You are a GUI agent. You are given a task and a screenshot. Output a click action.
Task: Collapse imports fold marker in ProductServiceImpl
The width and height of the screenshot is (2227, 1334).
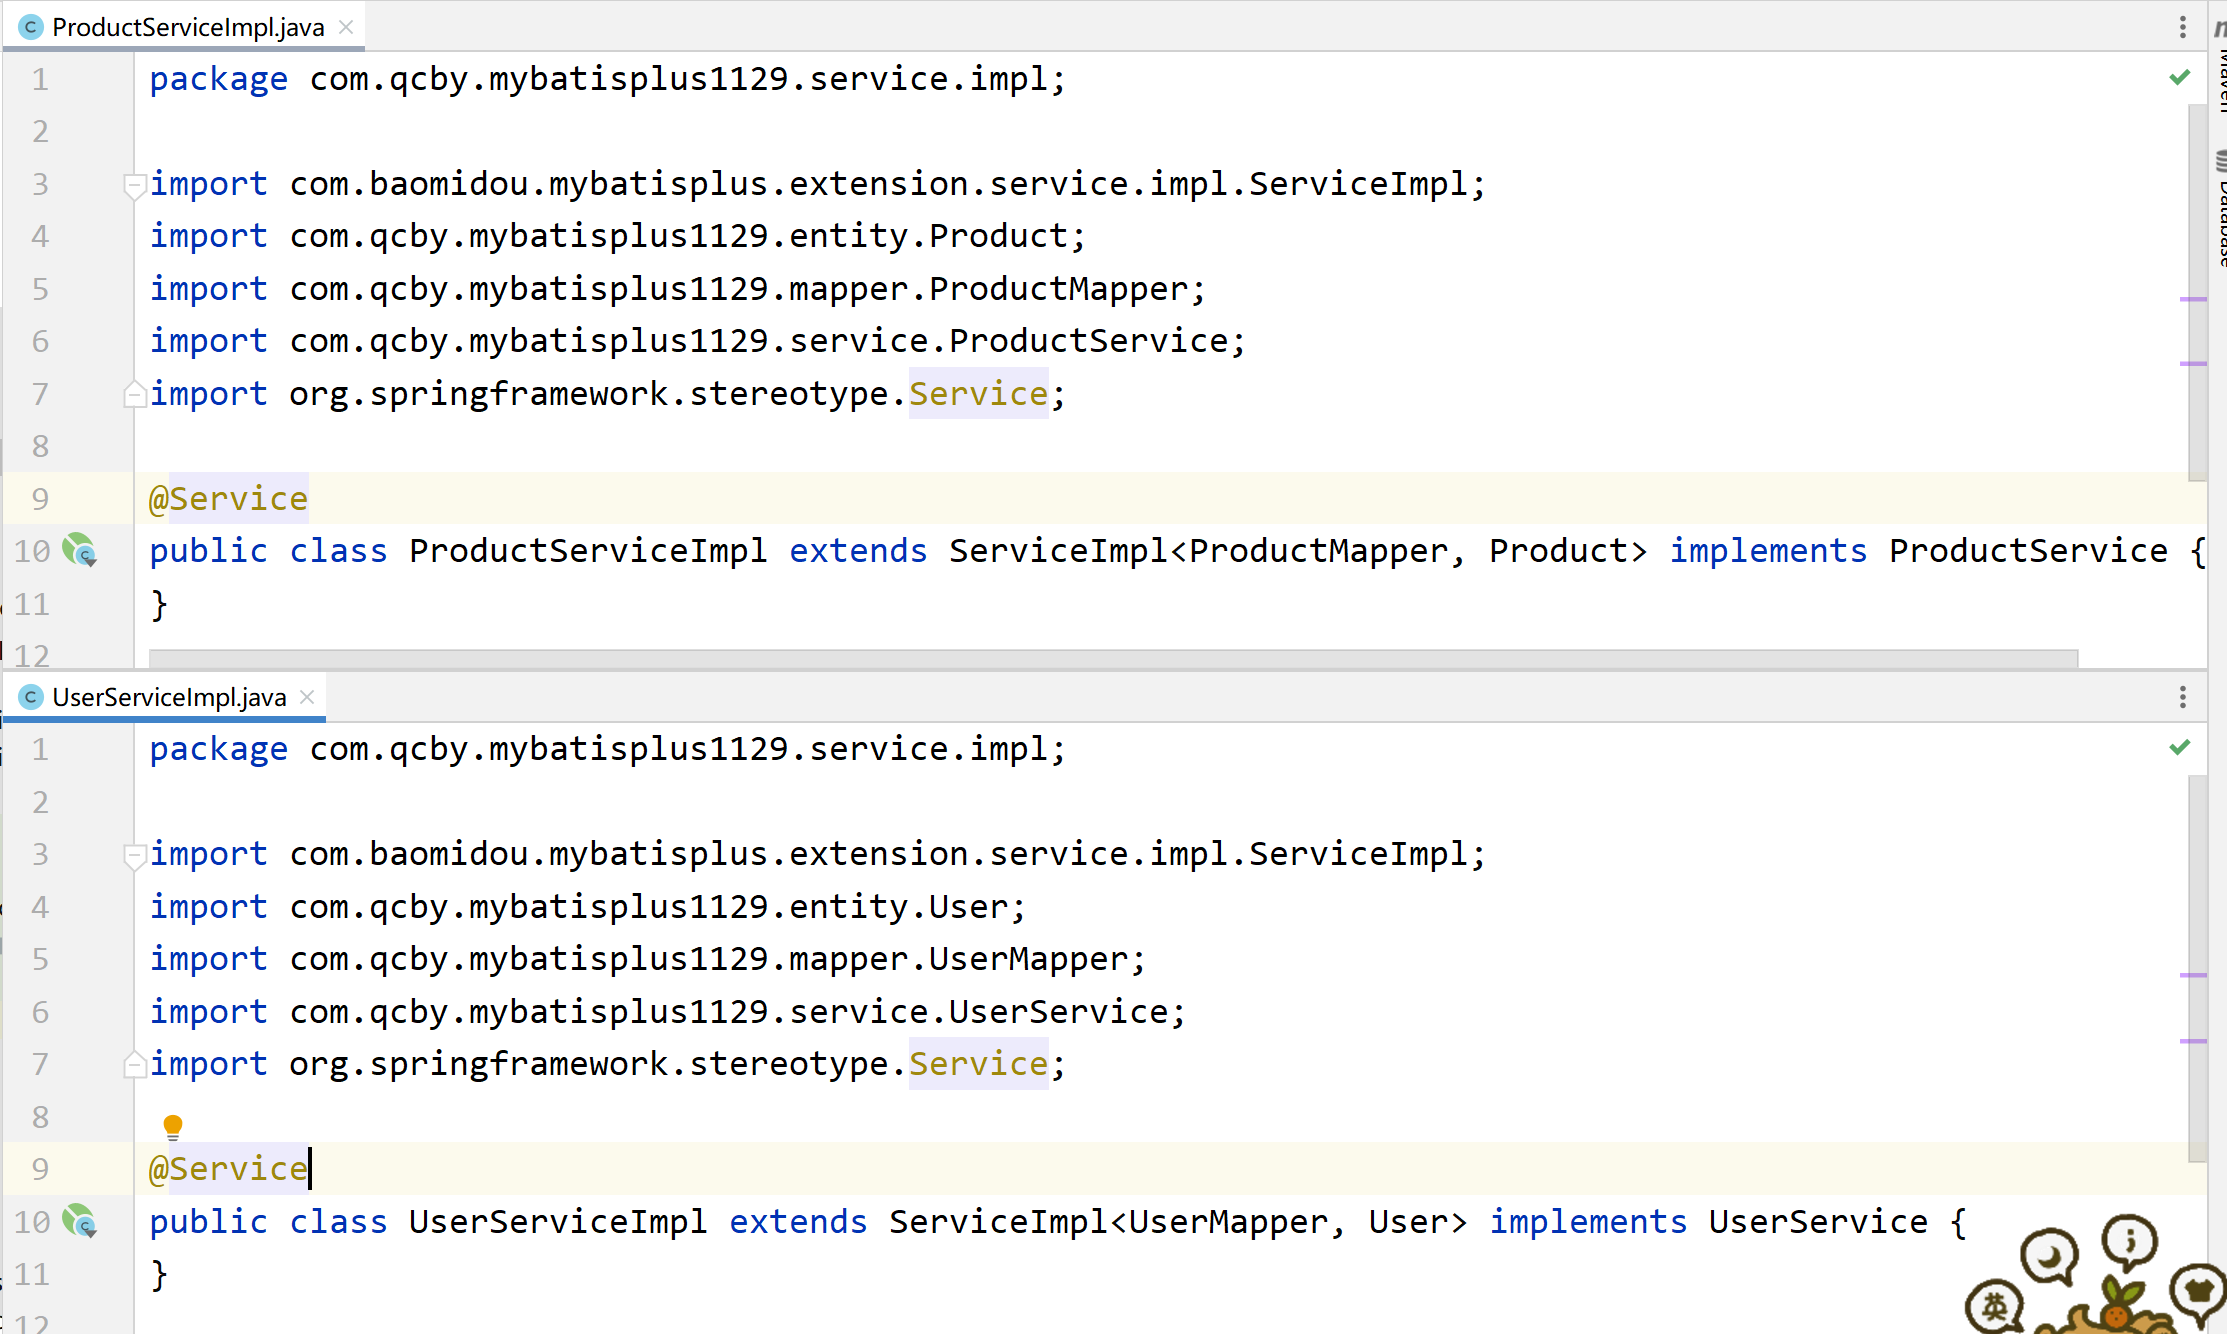click(x=133, y=184)
